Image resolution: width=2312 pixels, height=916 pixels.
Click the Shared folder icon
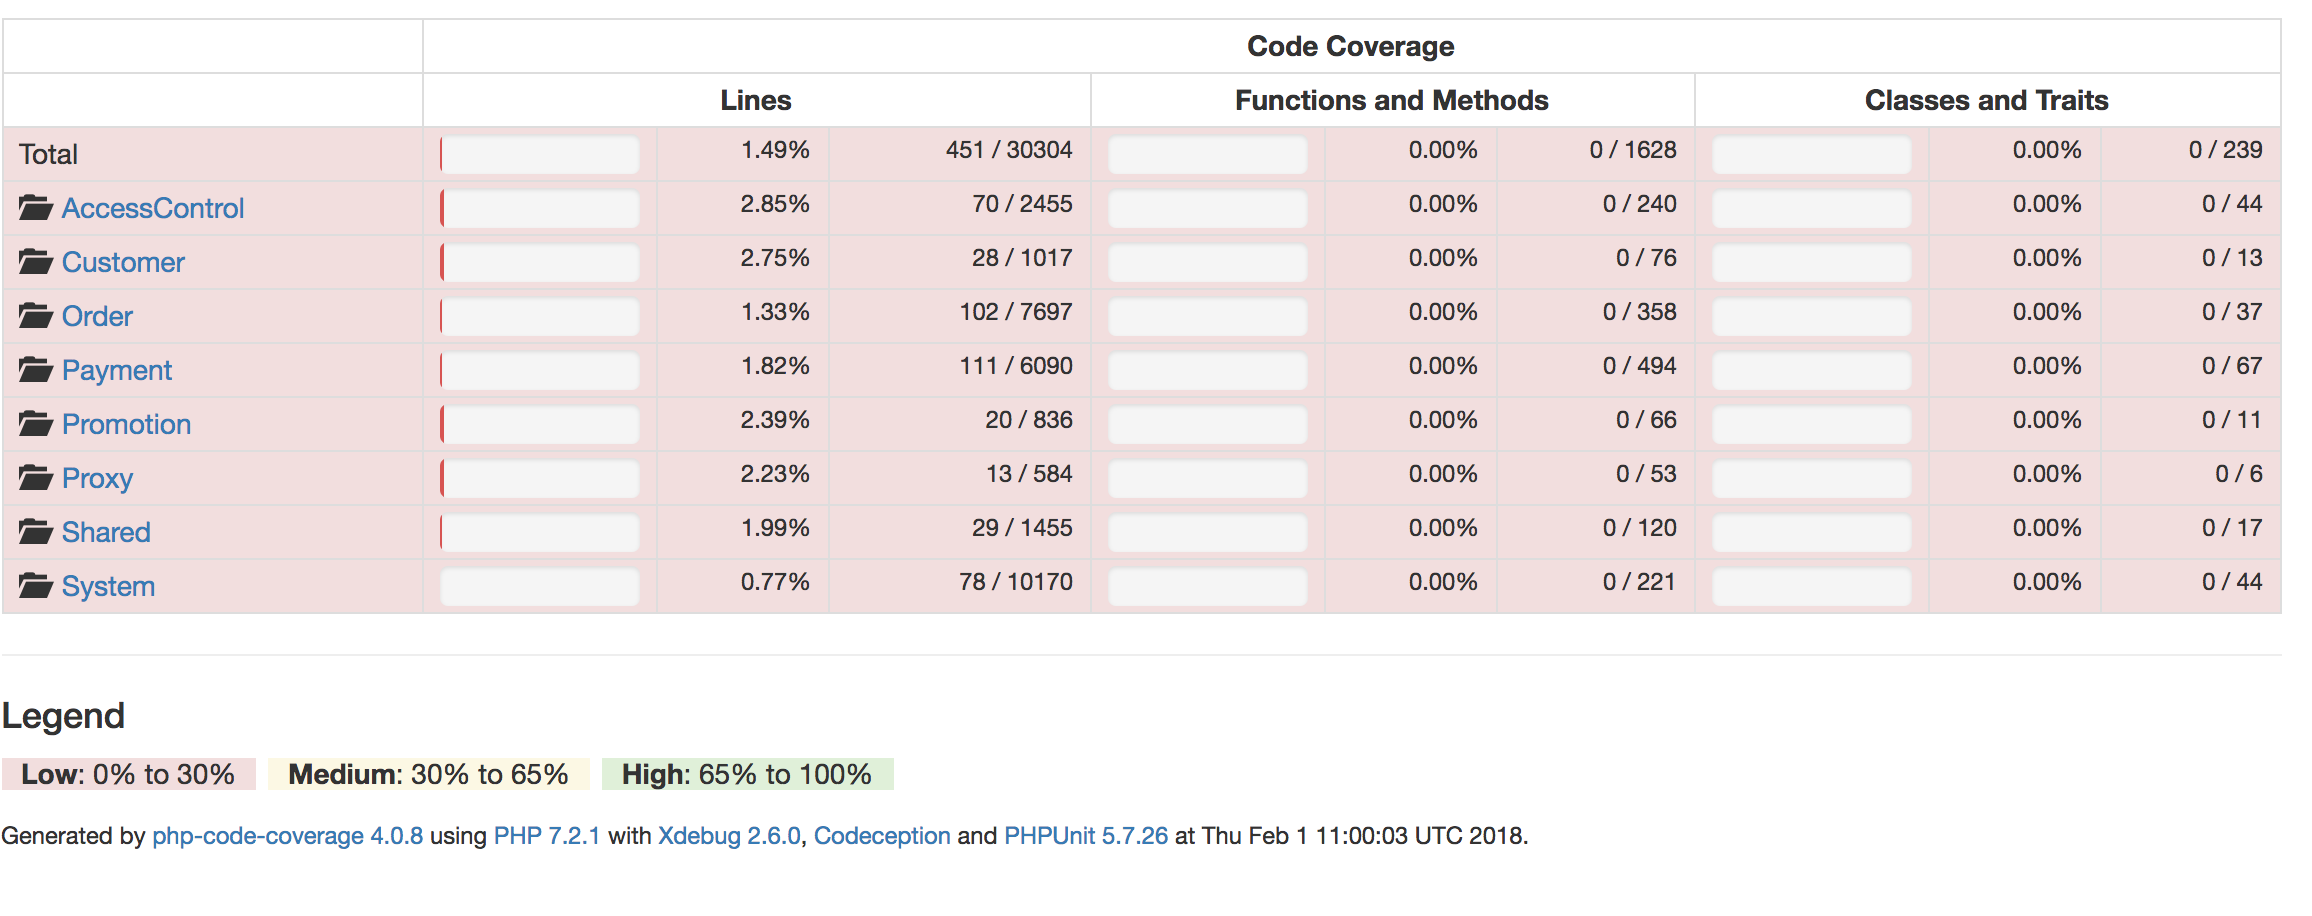(x=36, y=532)
